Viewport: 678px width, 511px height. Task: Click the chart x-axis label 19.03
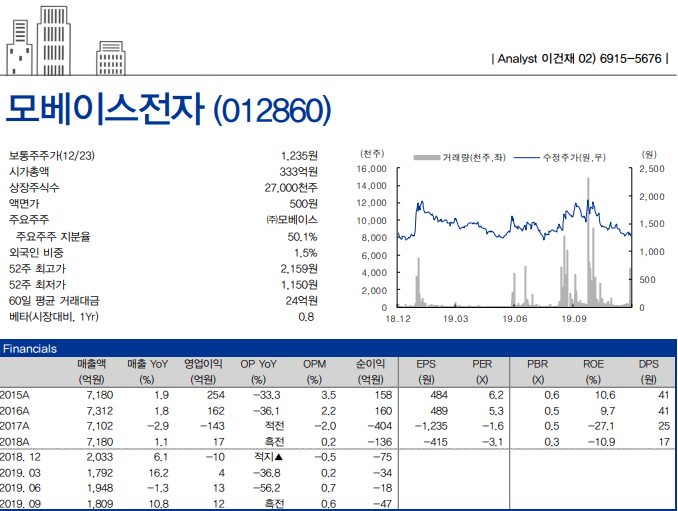[456, 319]
